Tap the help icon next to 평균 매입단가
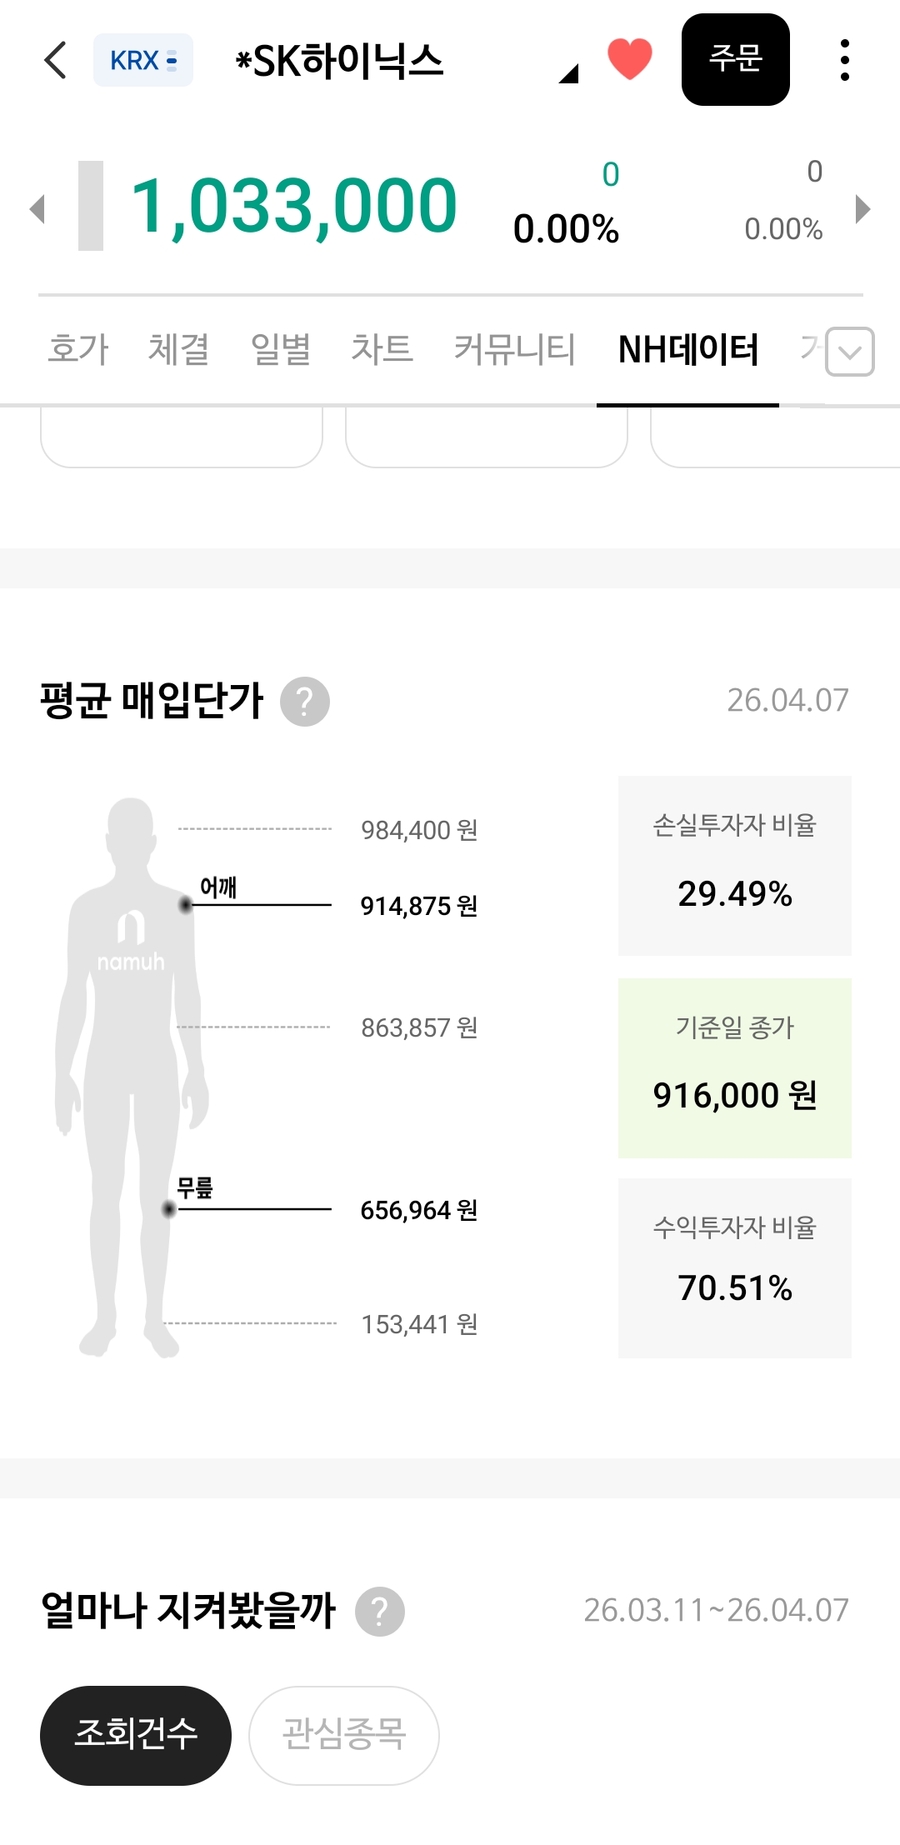900x1845 pixels. coord(304,702)
